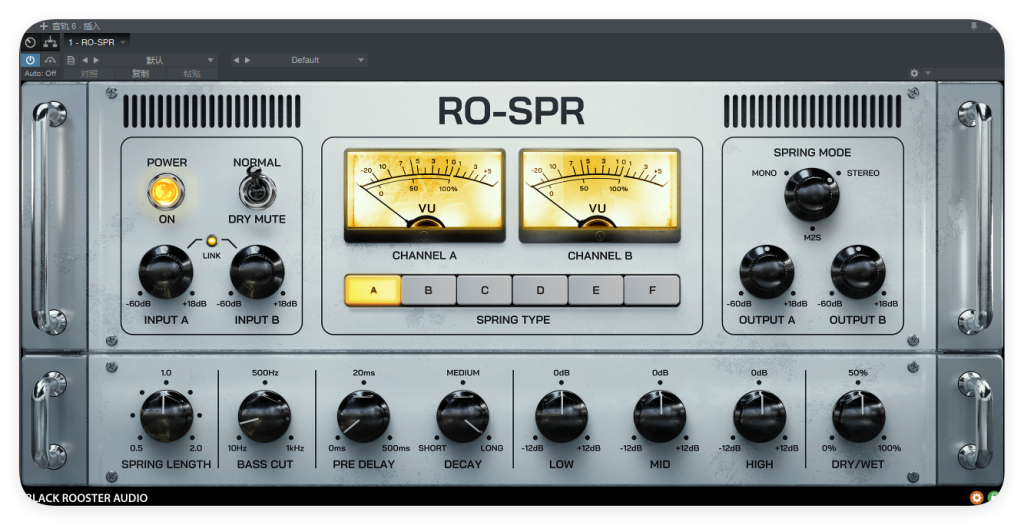This screenshot has height=525, width=1024.
Task: Click the Dry/Wet mix knob
Action: [858, 416]
